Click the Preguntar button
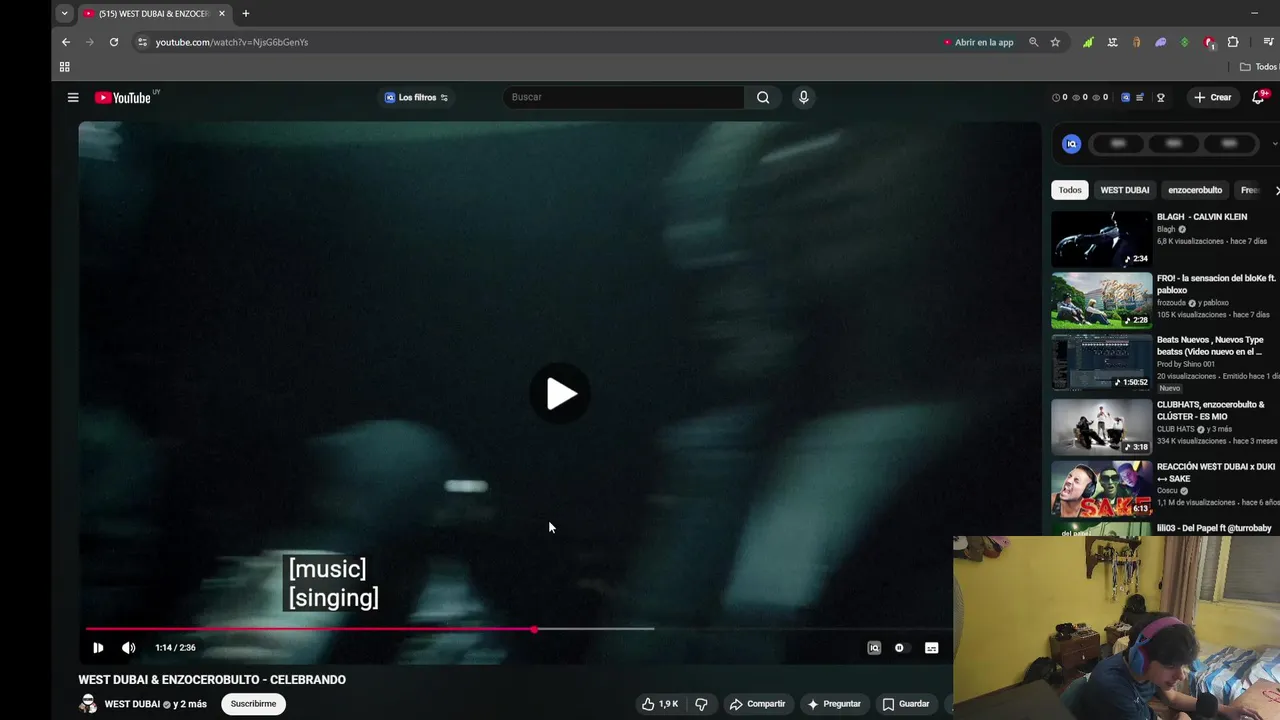 pos(833,704)
